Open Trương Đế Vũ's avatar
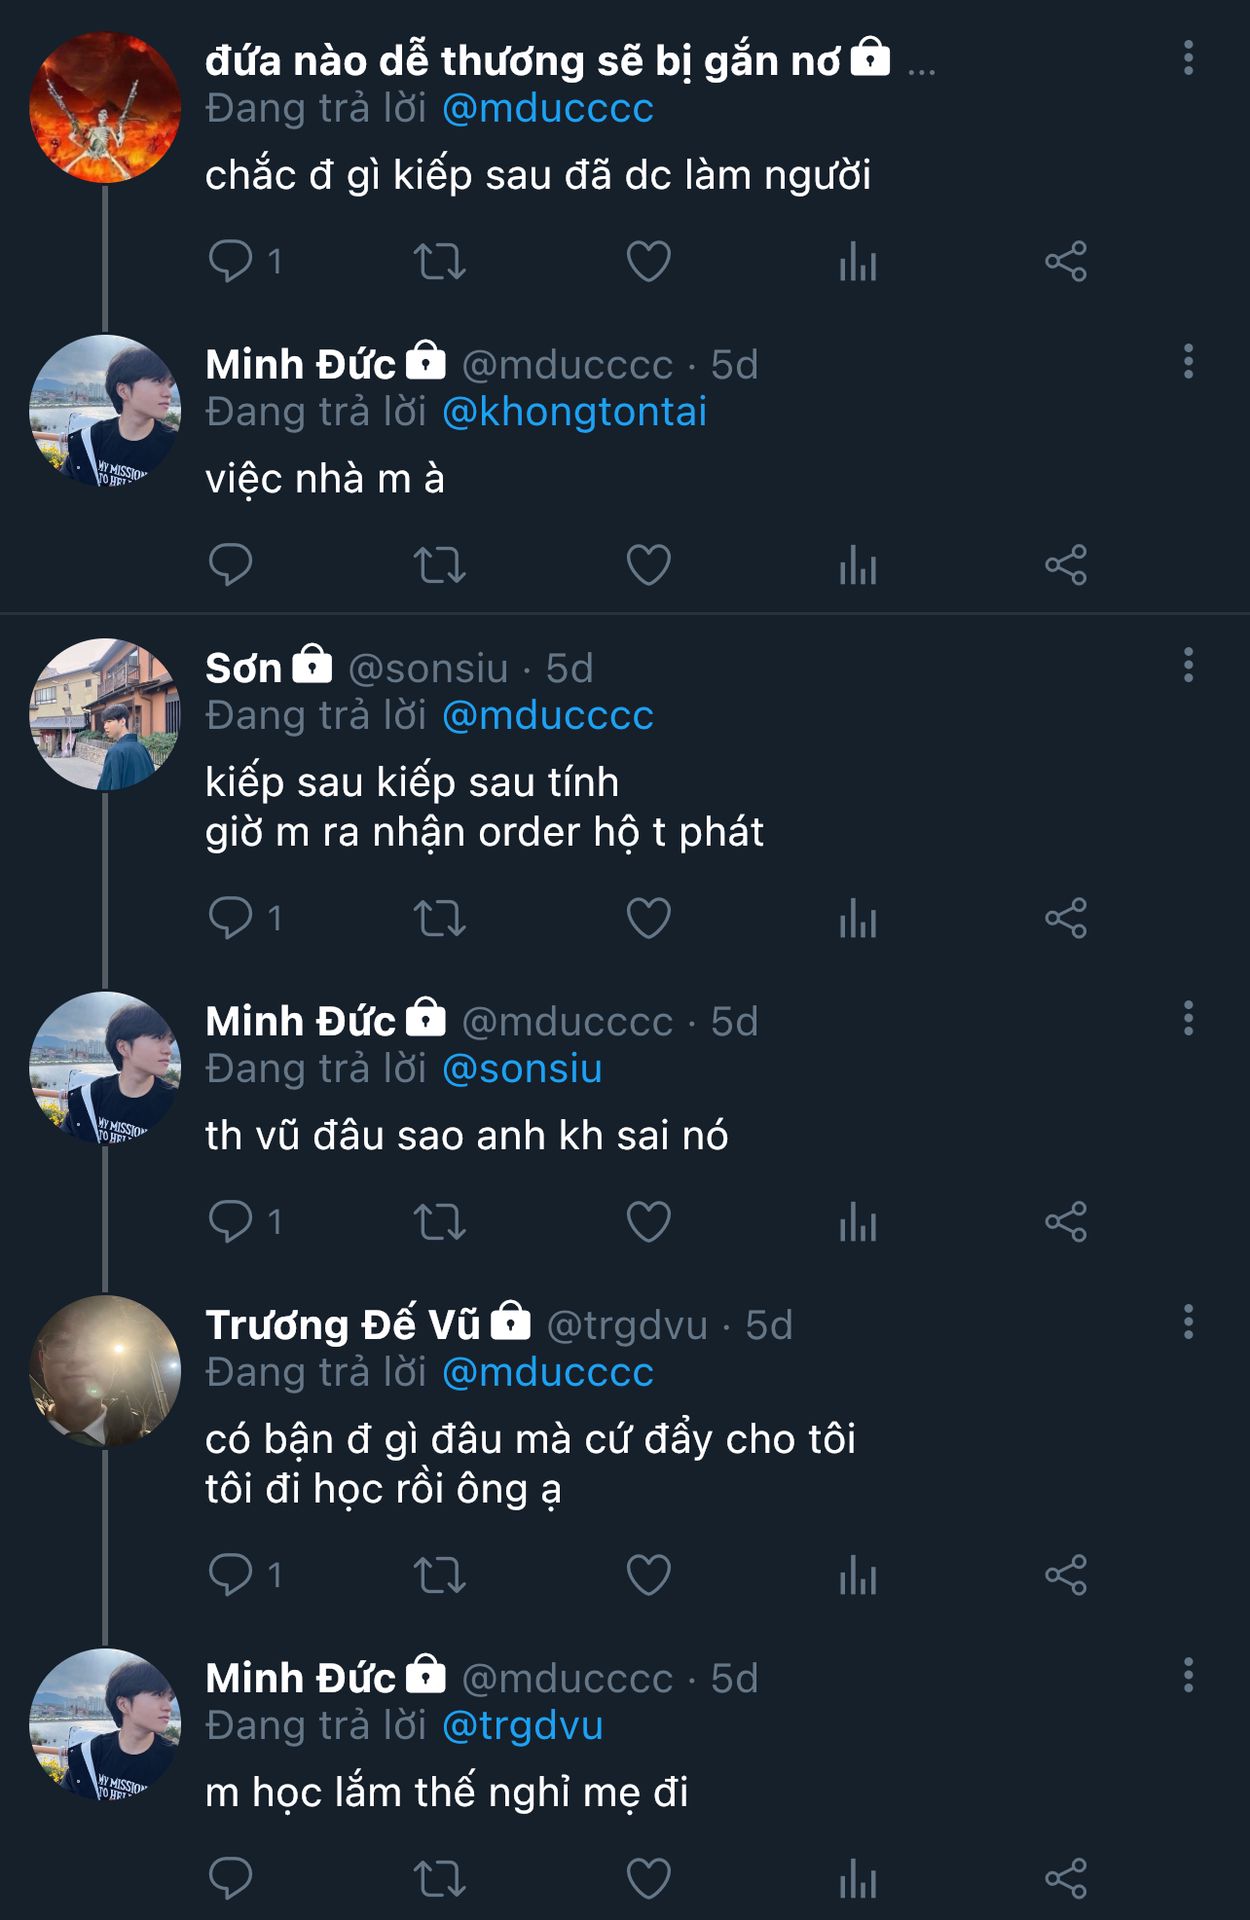Screen dimensions: 1250x1920 [105, 1371]
